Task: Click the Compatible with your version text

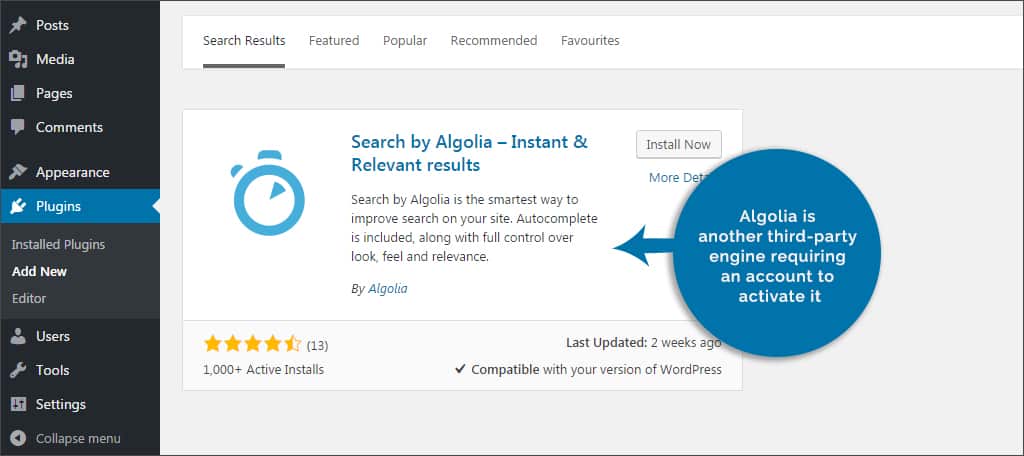Action: tap(588, 370)
